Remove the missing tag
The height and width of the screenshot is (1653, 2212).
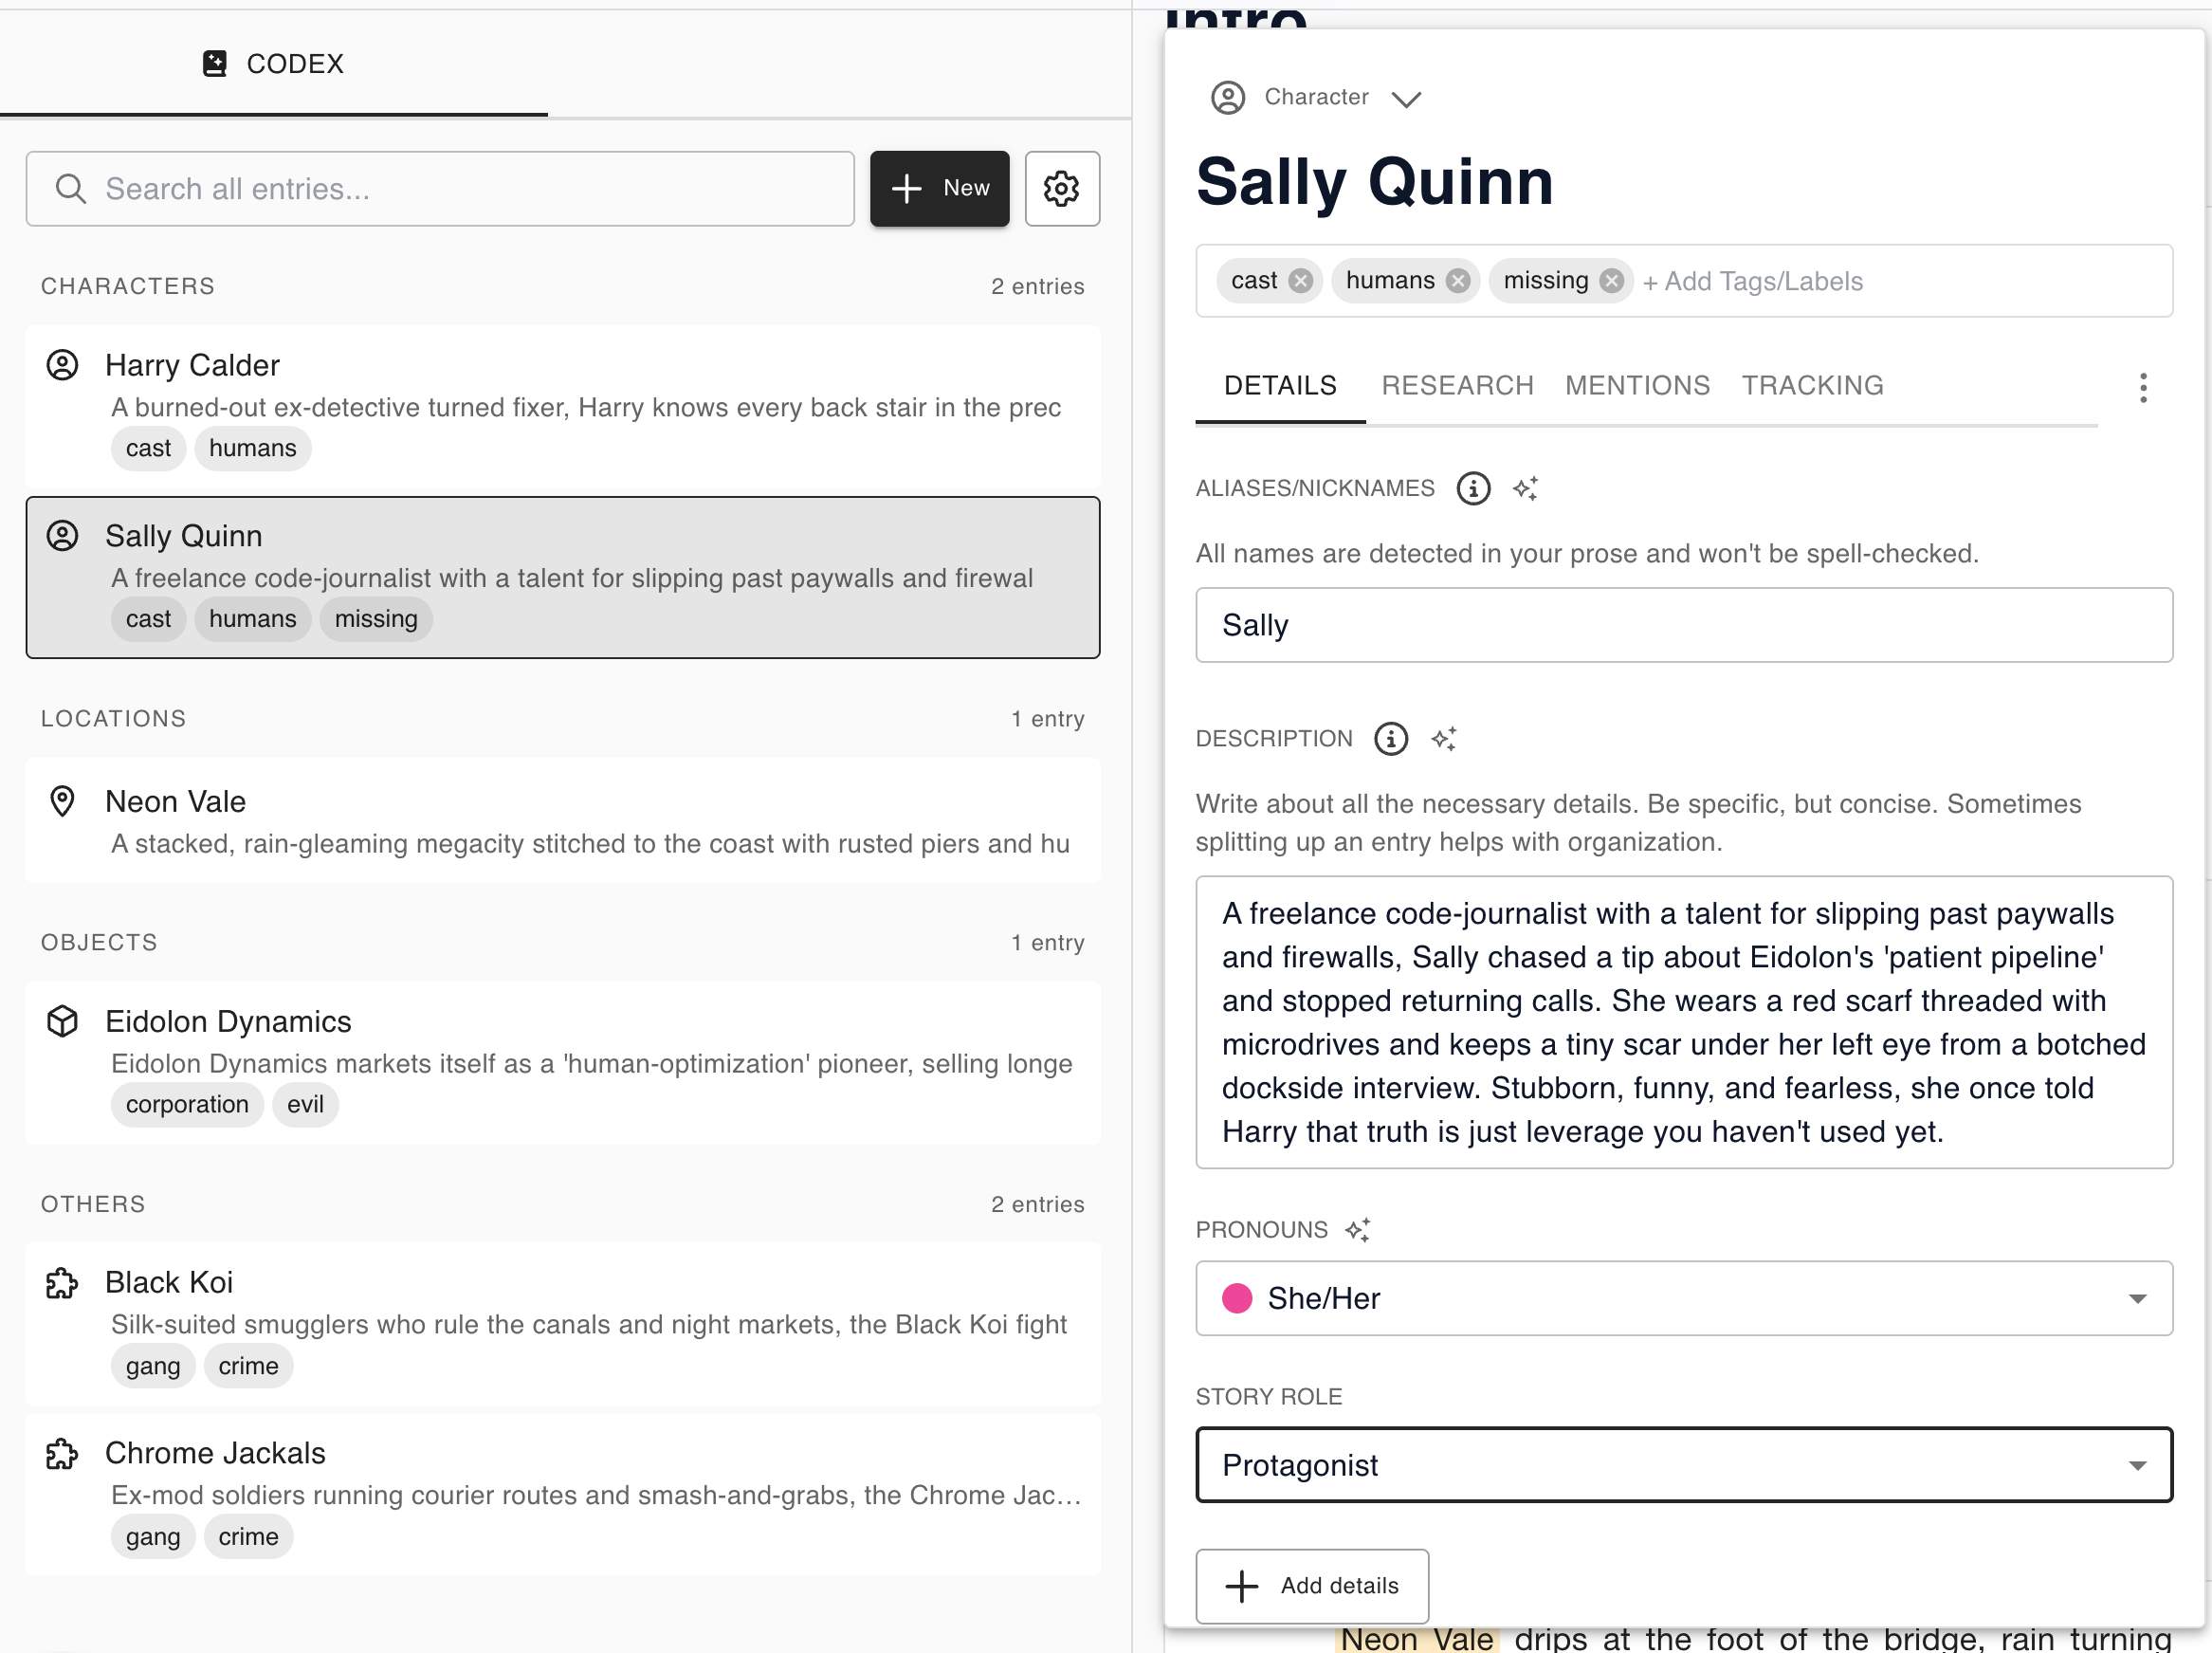point(1611,281)
